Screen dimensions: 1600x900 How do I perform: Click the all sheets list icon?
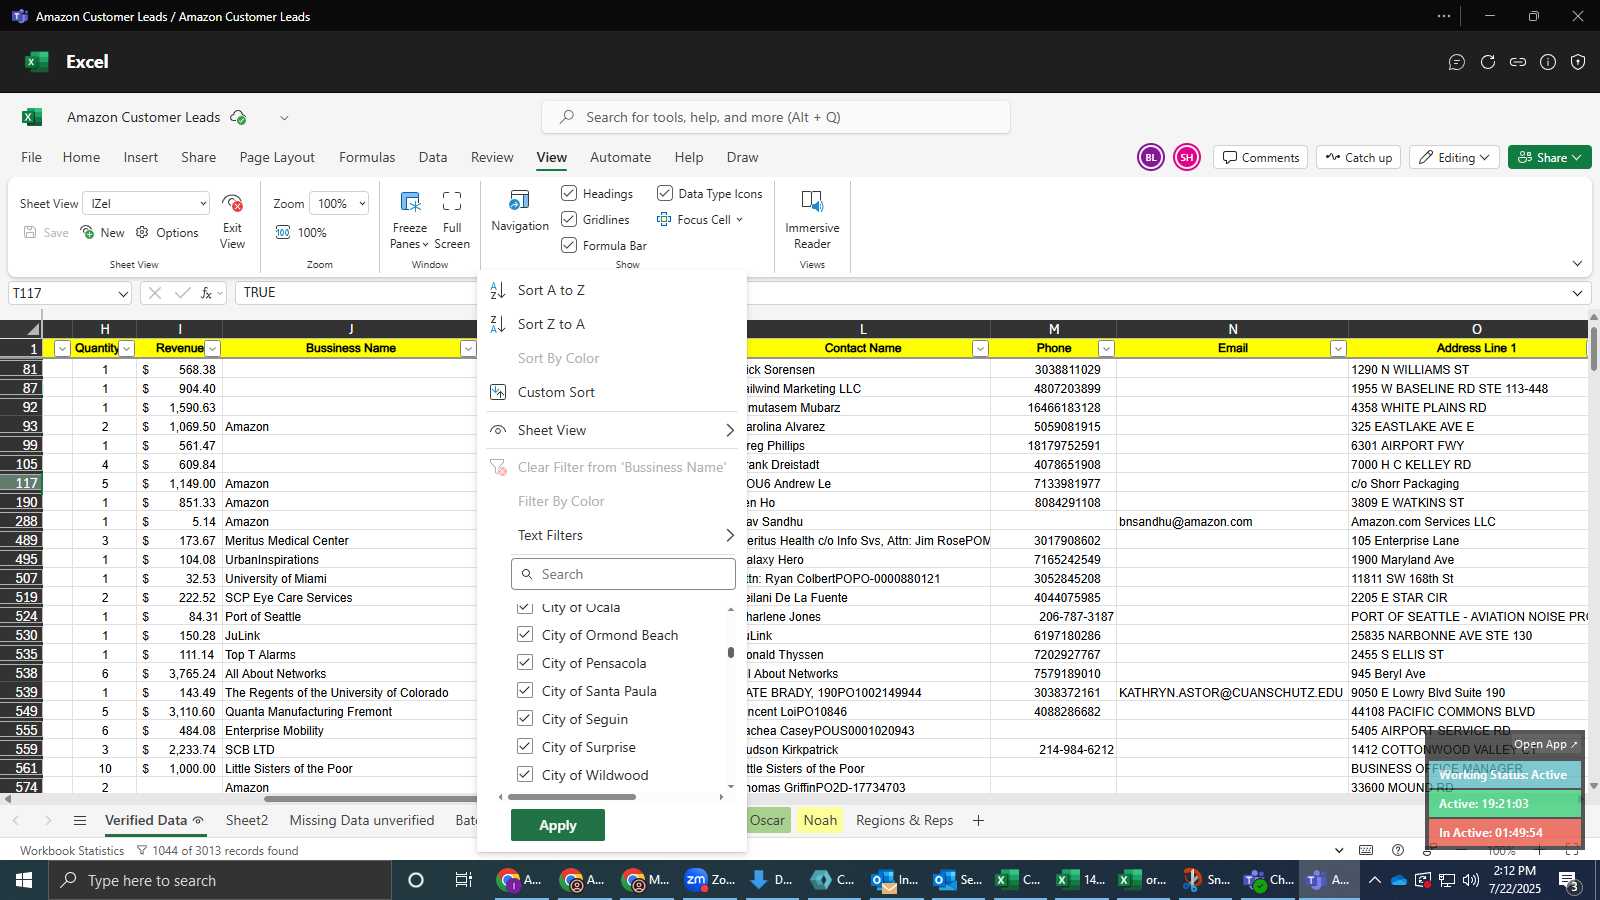80,821
